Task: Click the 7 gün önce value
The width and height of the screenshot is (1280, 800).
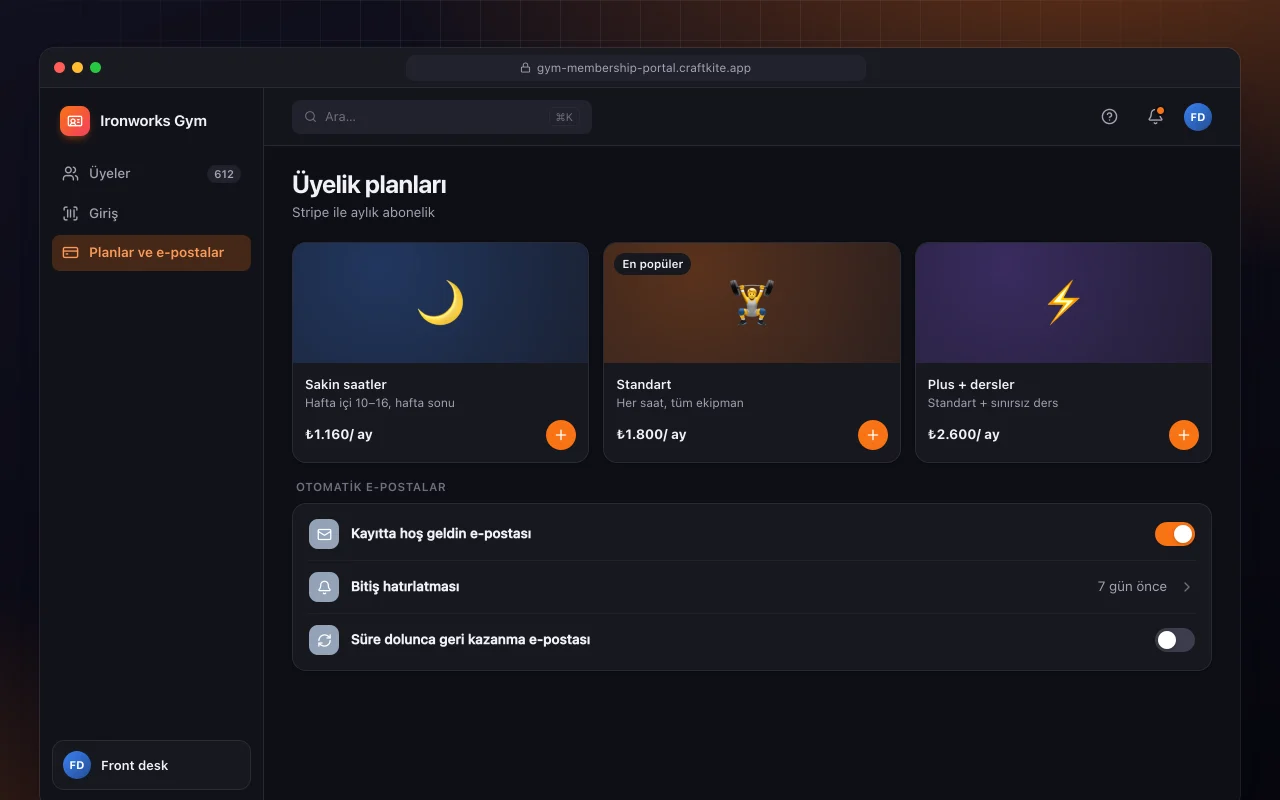Action: tap(1132, 587)
